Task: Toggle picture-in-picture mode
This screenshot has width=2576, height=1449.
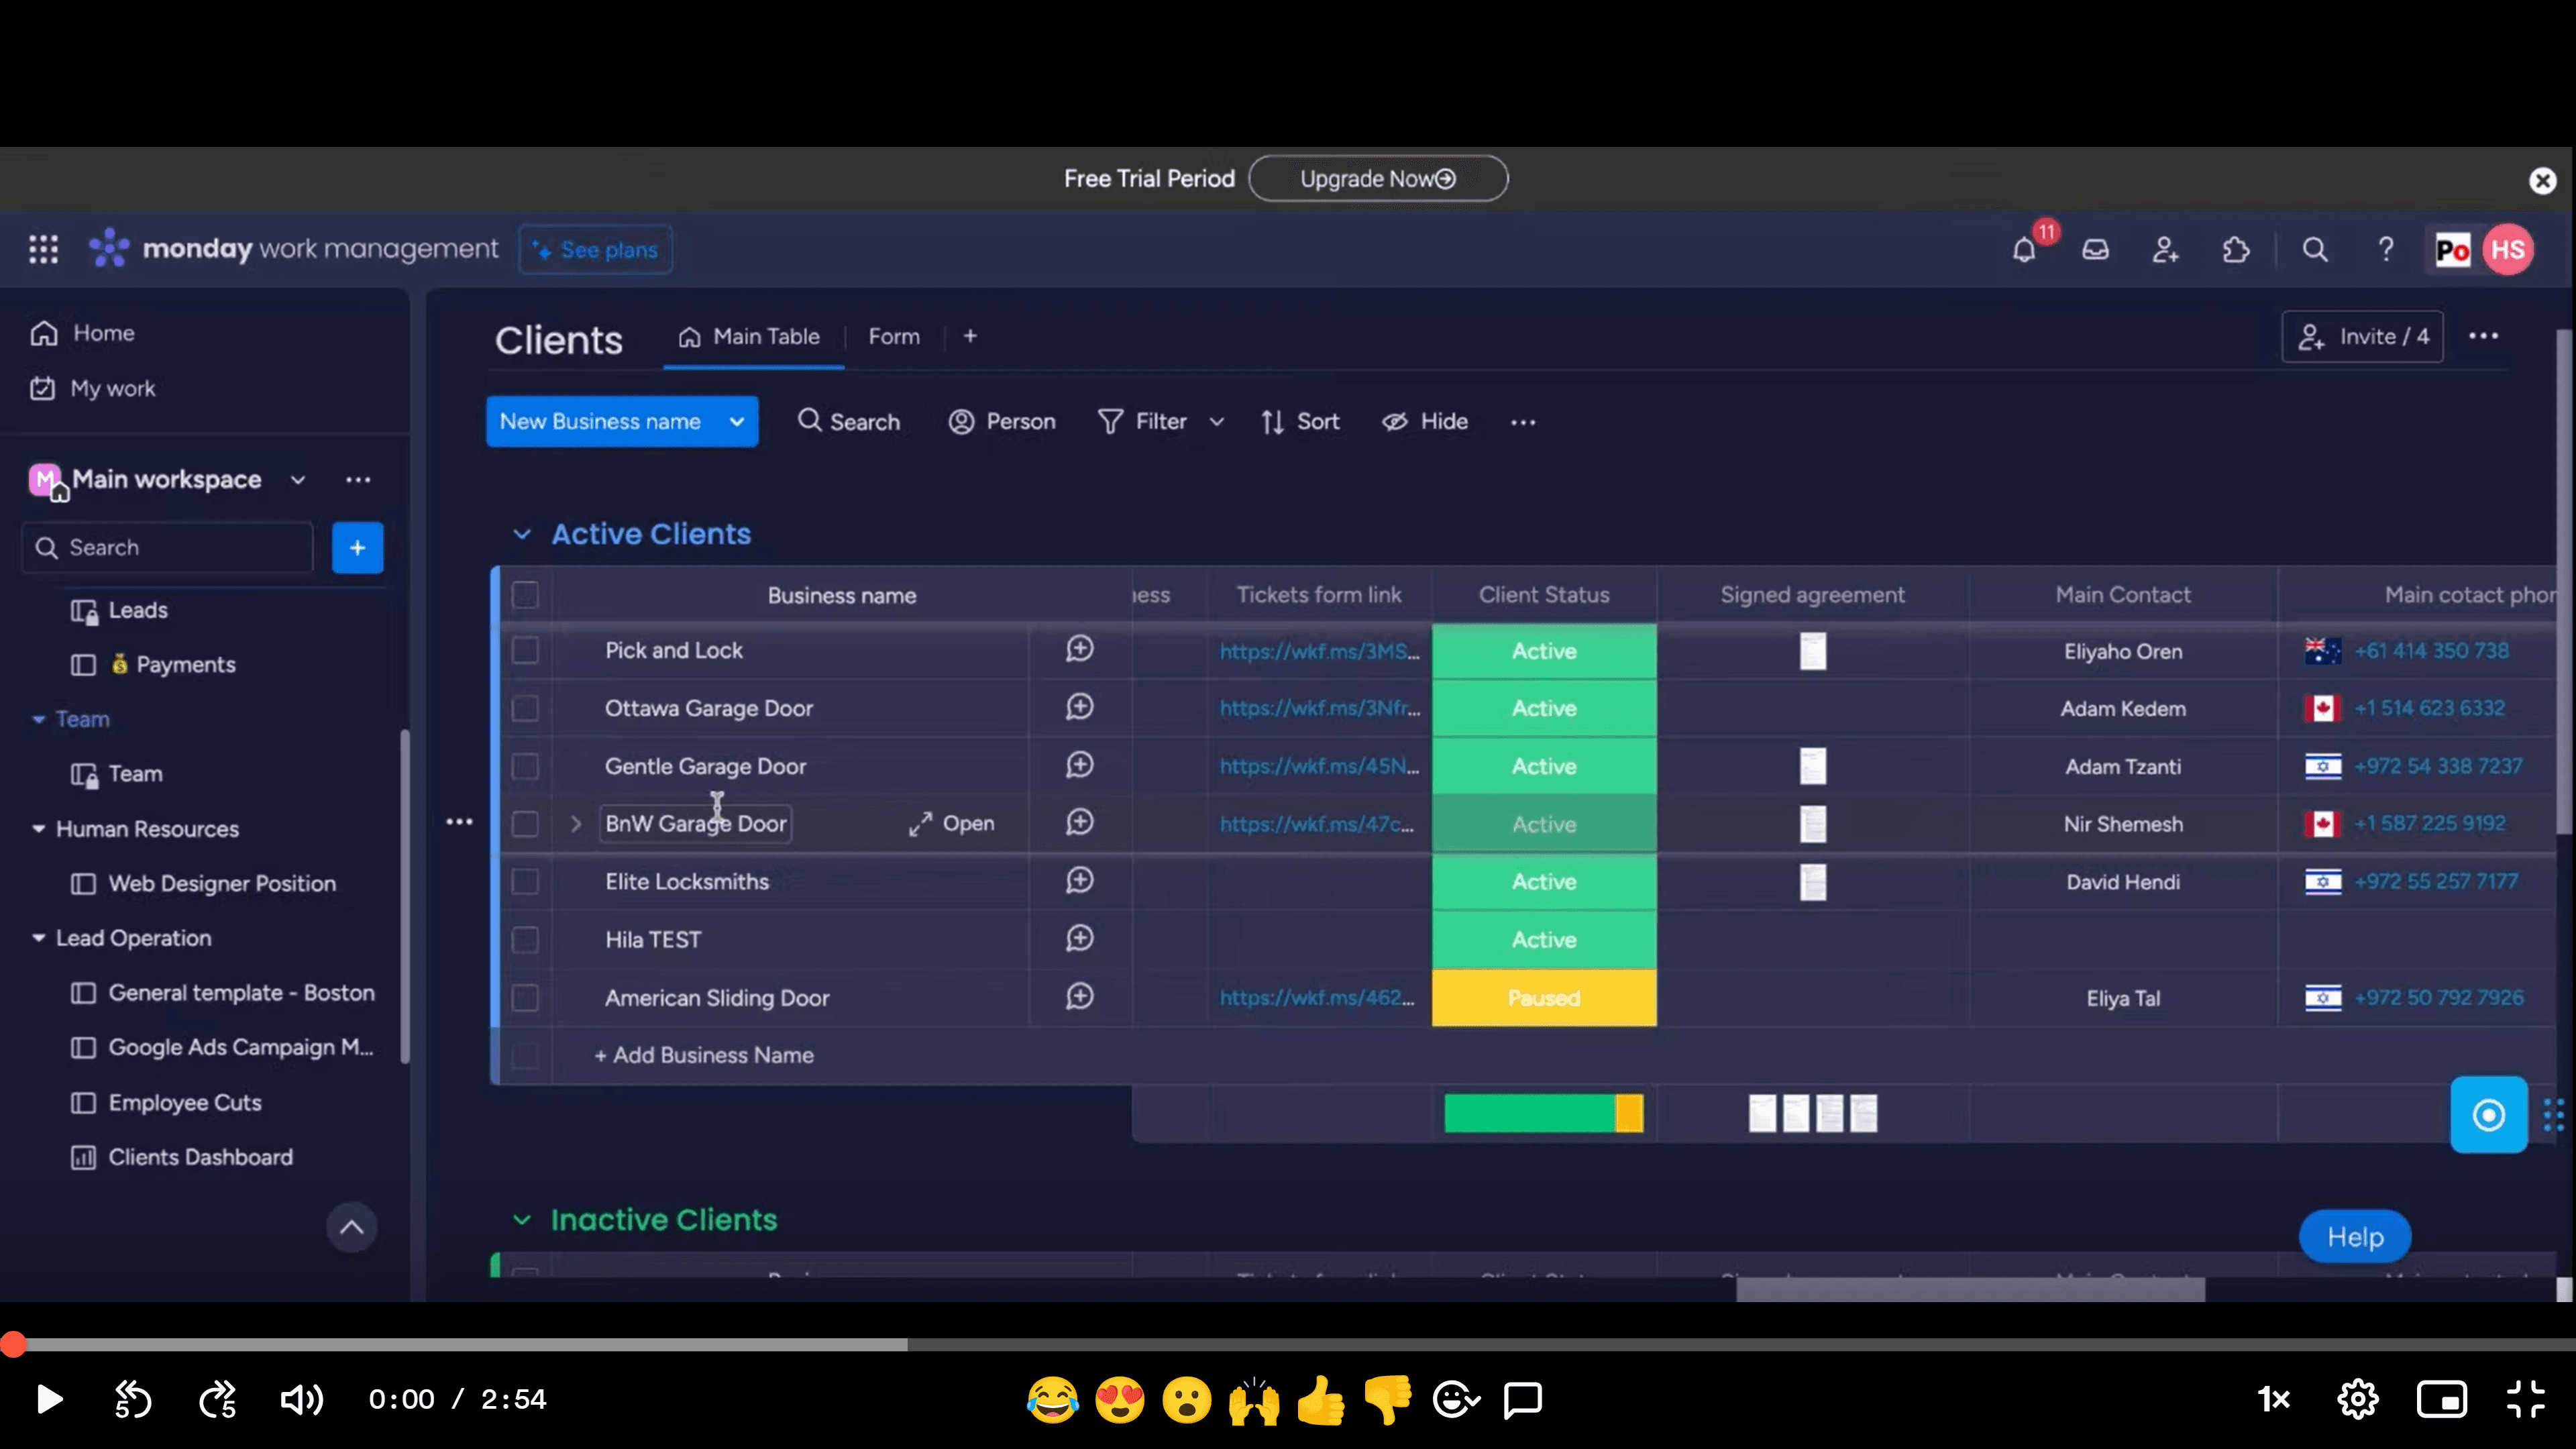Action: click(2441, 1399)
